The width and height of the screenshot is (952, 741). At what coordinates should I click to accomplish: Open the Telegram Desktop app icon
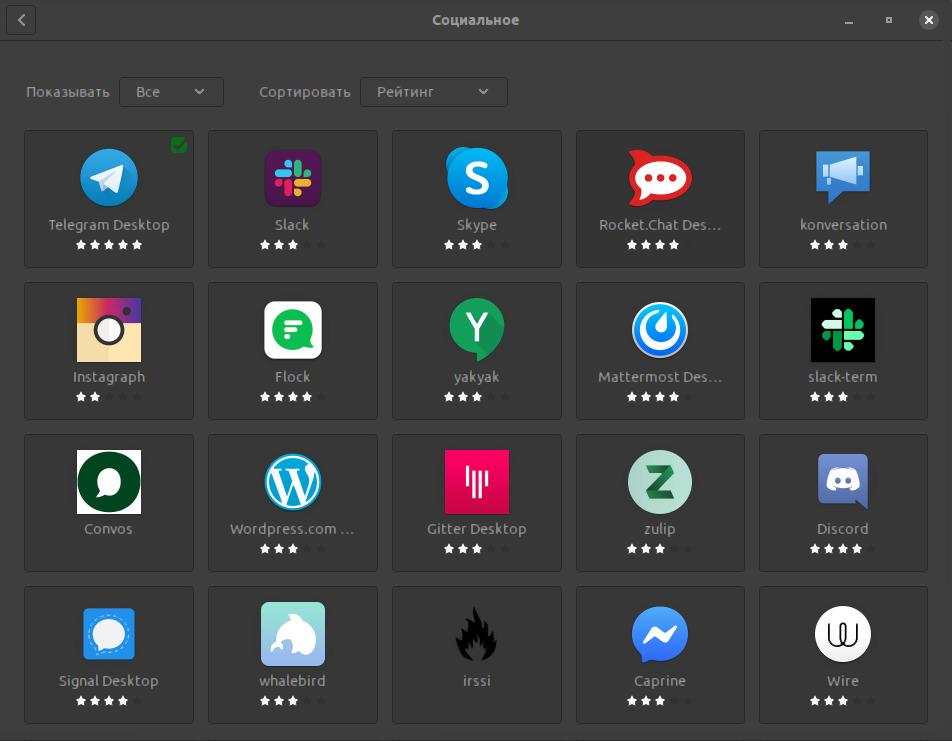pyautogui.click(x=109, y=178)
